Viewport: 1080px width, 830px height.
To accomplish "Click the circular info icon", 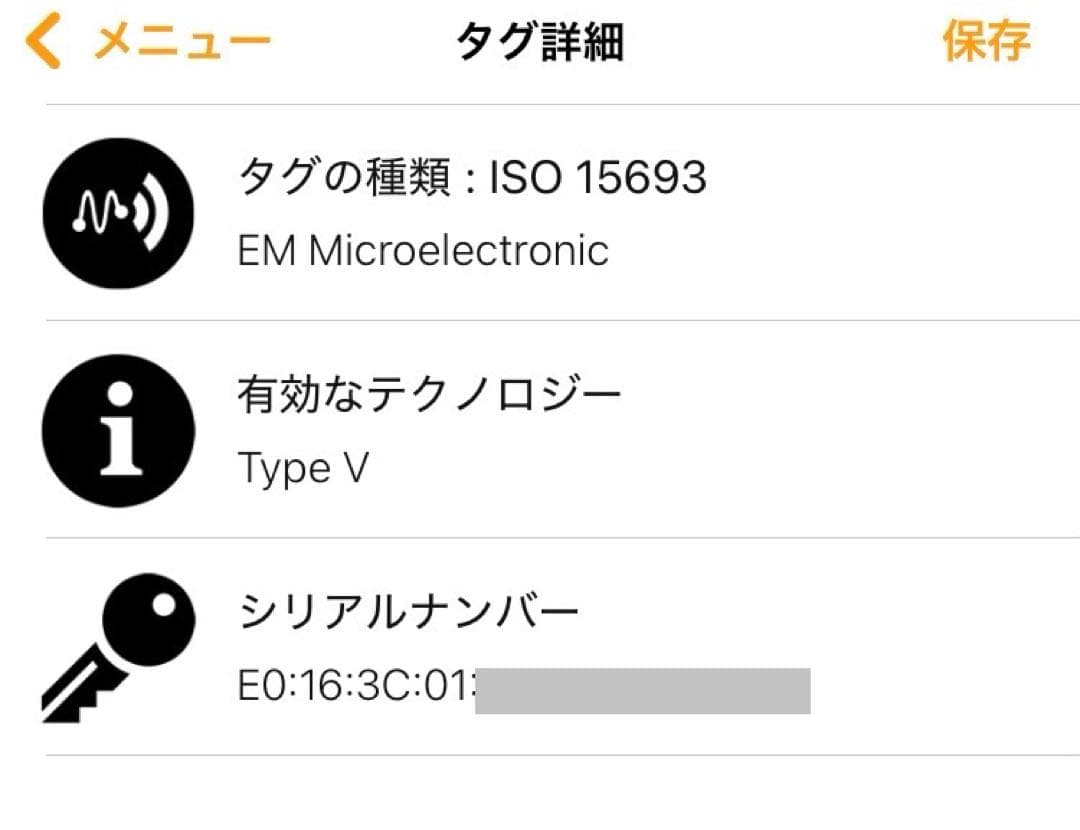I will tap(119, 431).
